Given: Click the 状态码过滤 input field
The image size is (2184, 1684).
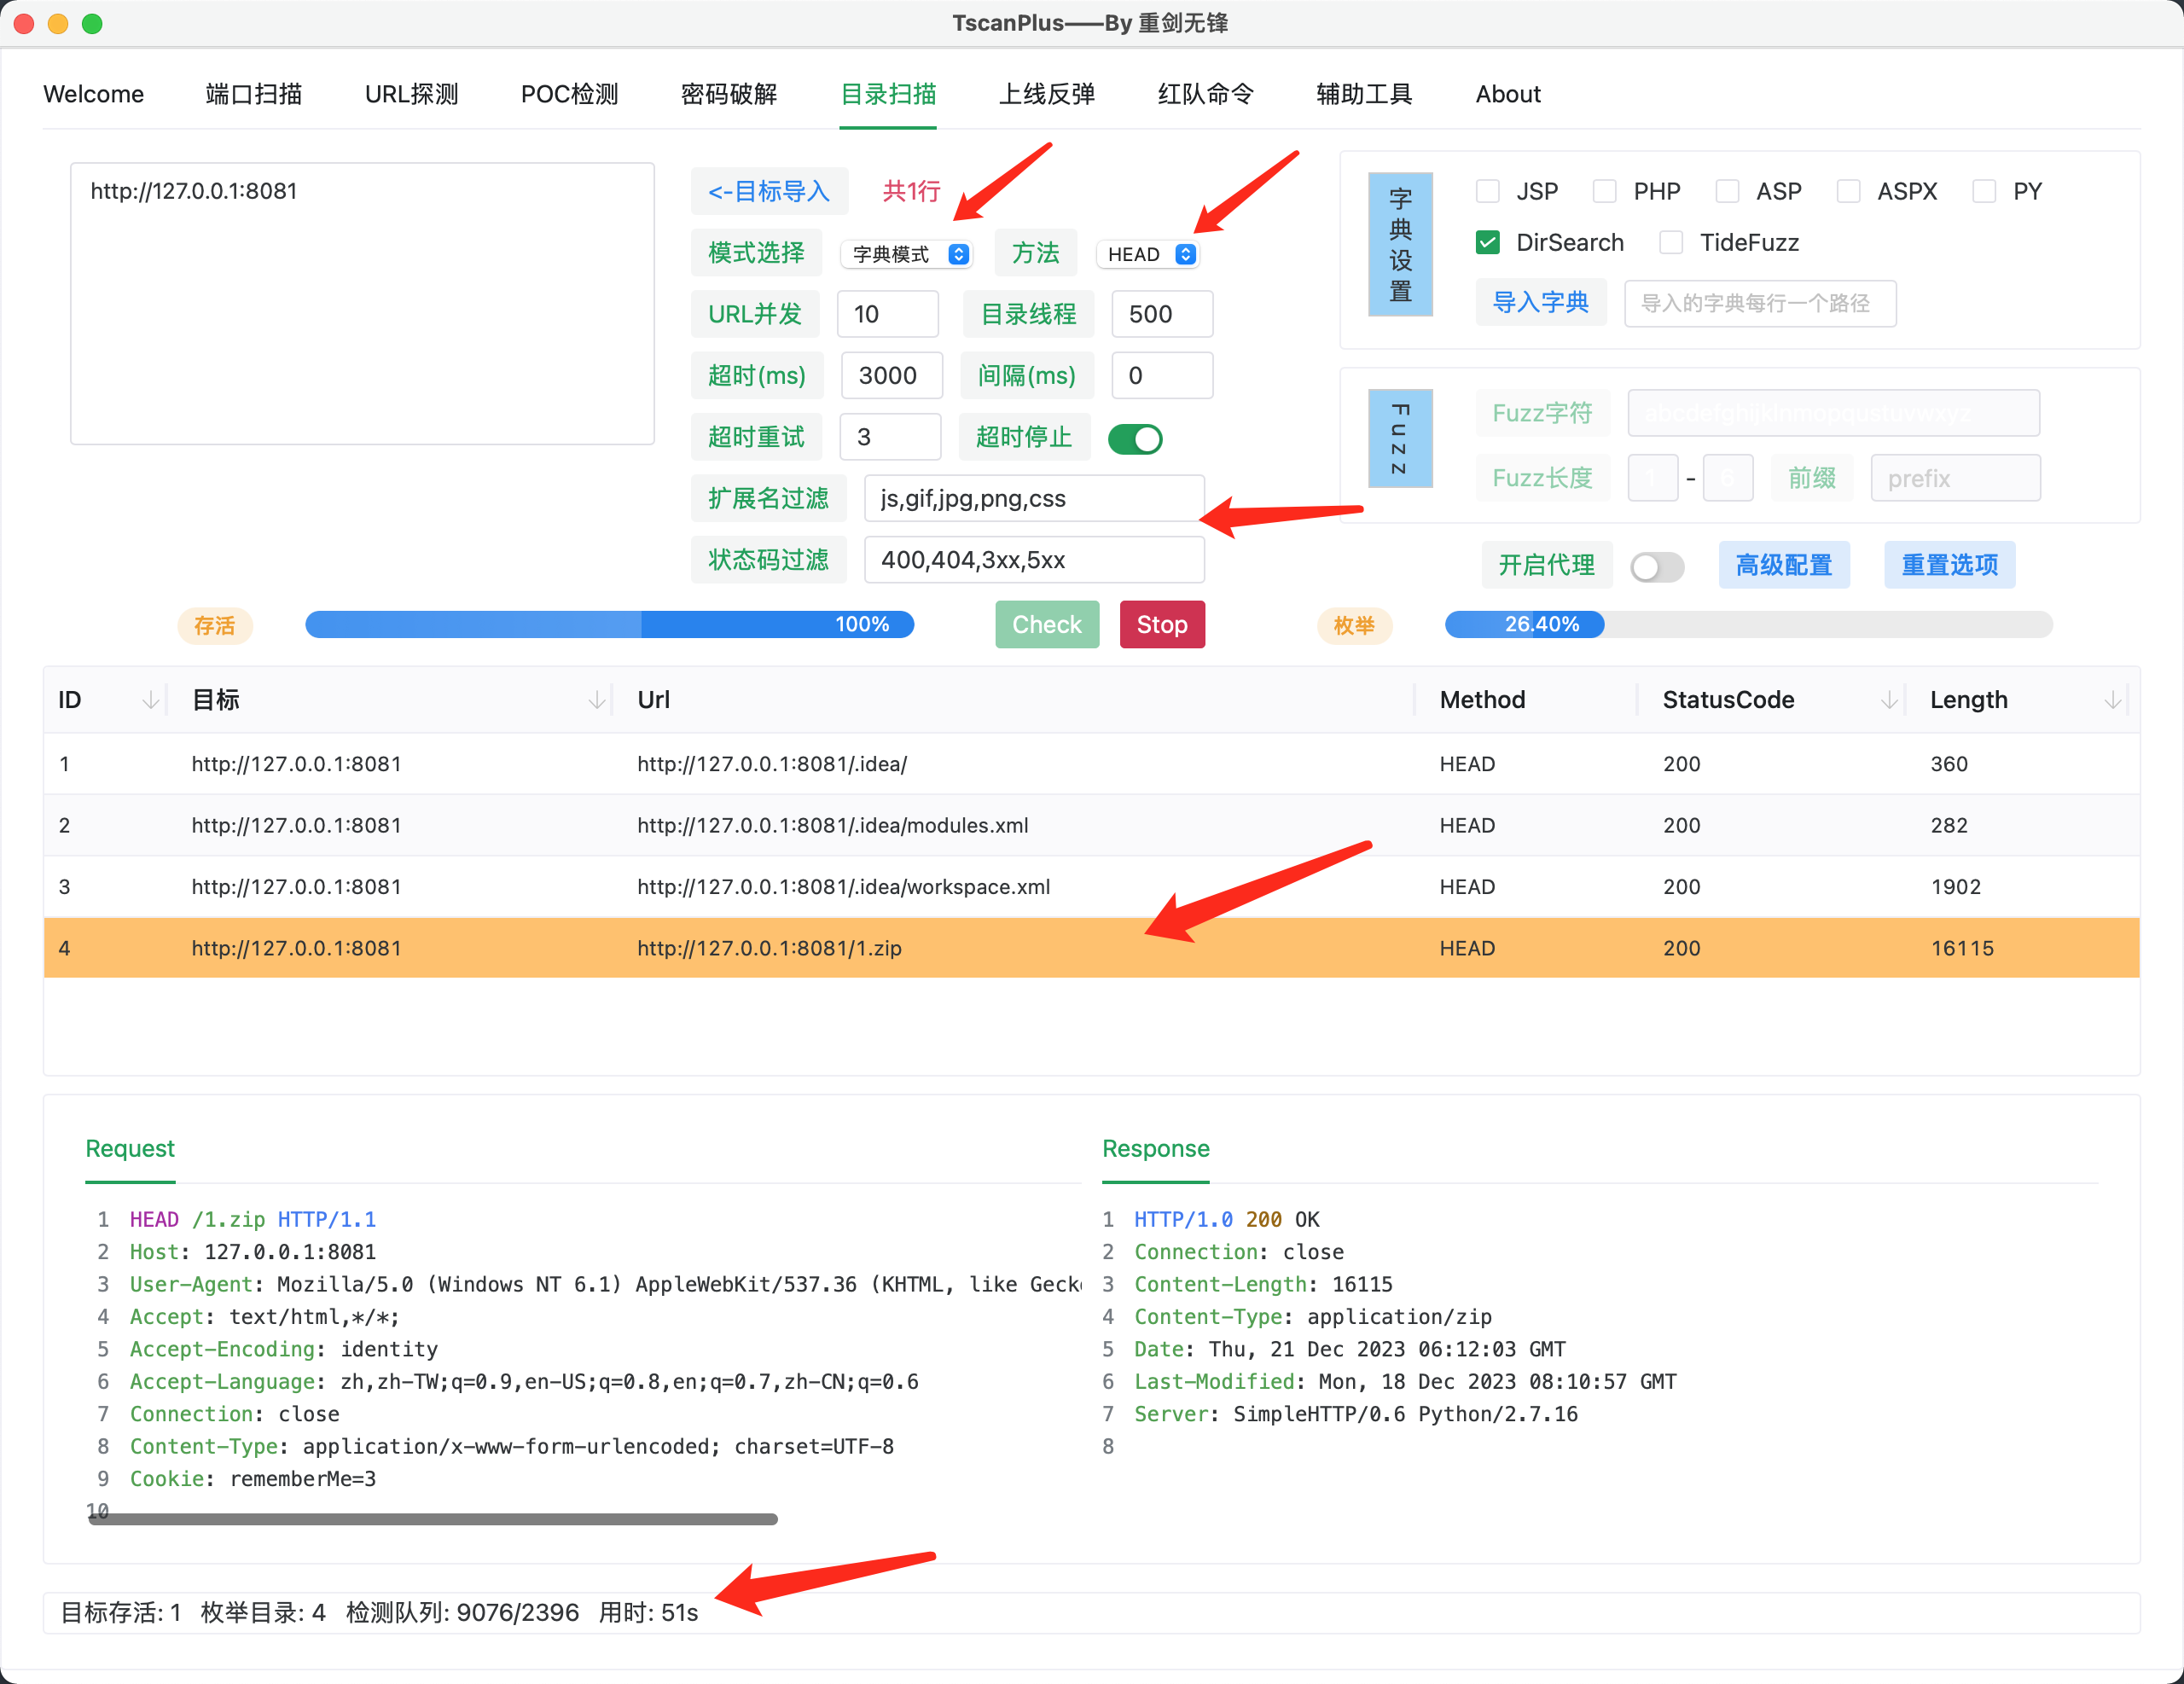Looking at the screenshot, I should [x=1034, y=560].
